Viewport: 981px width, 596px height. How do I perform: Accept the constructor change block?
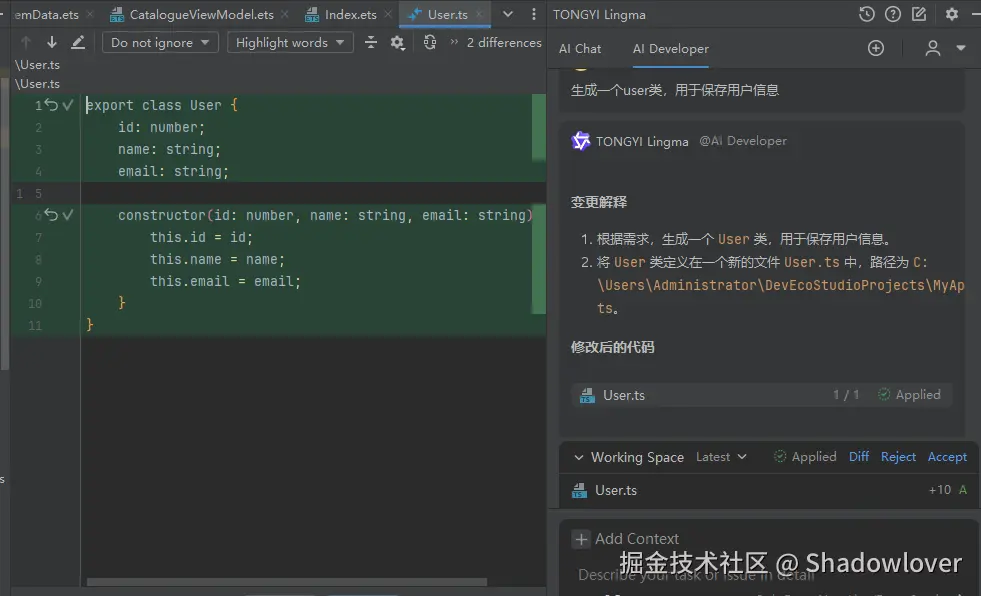click(x=68, y=215)
